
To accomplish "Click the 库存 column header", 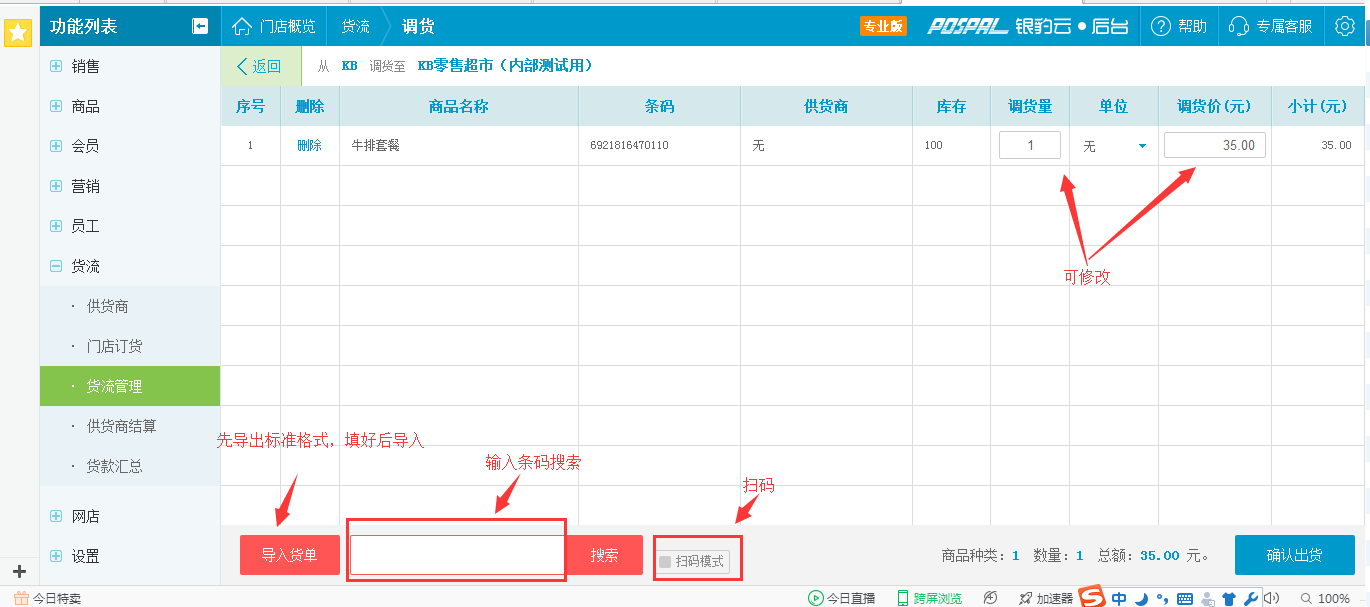I will pyautogui.click(x=951, y=106).
